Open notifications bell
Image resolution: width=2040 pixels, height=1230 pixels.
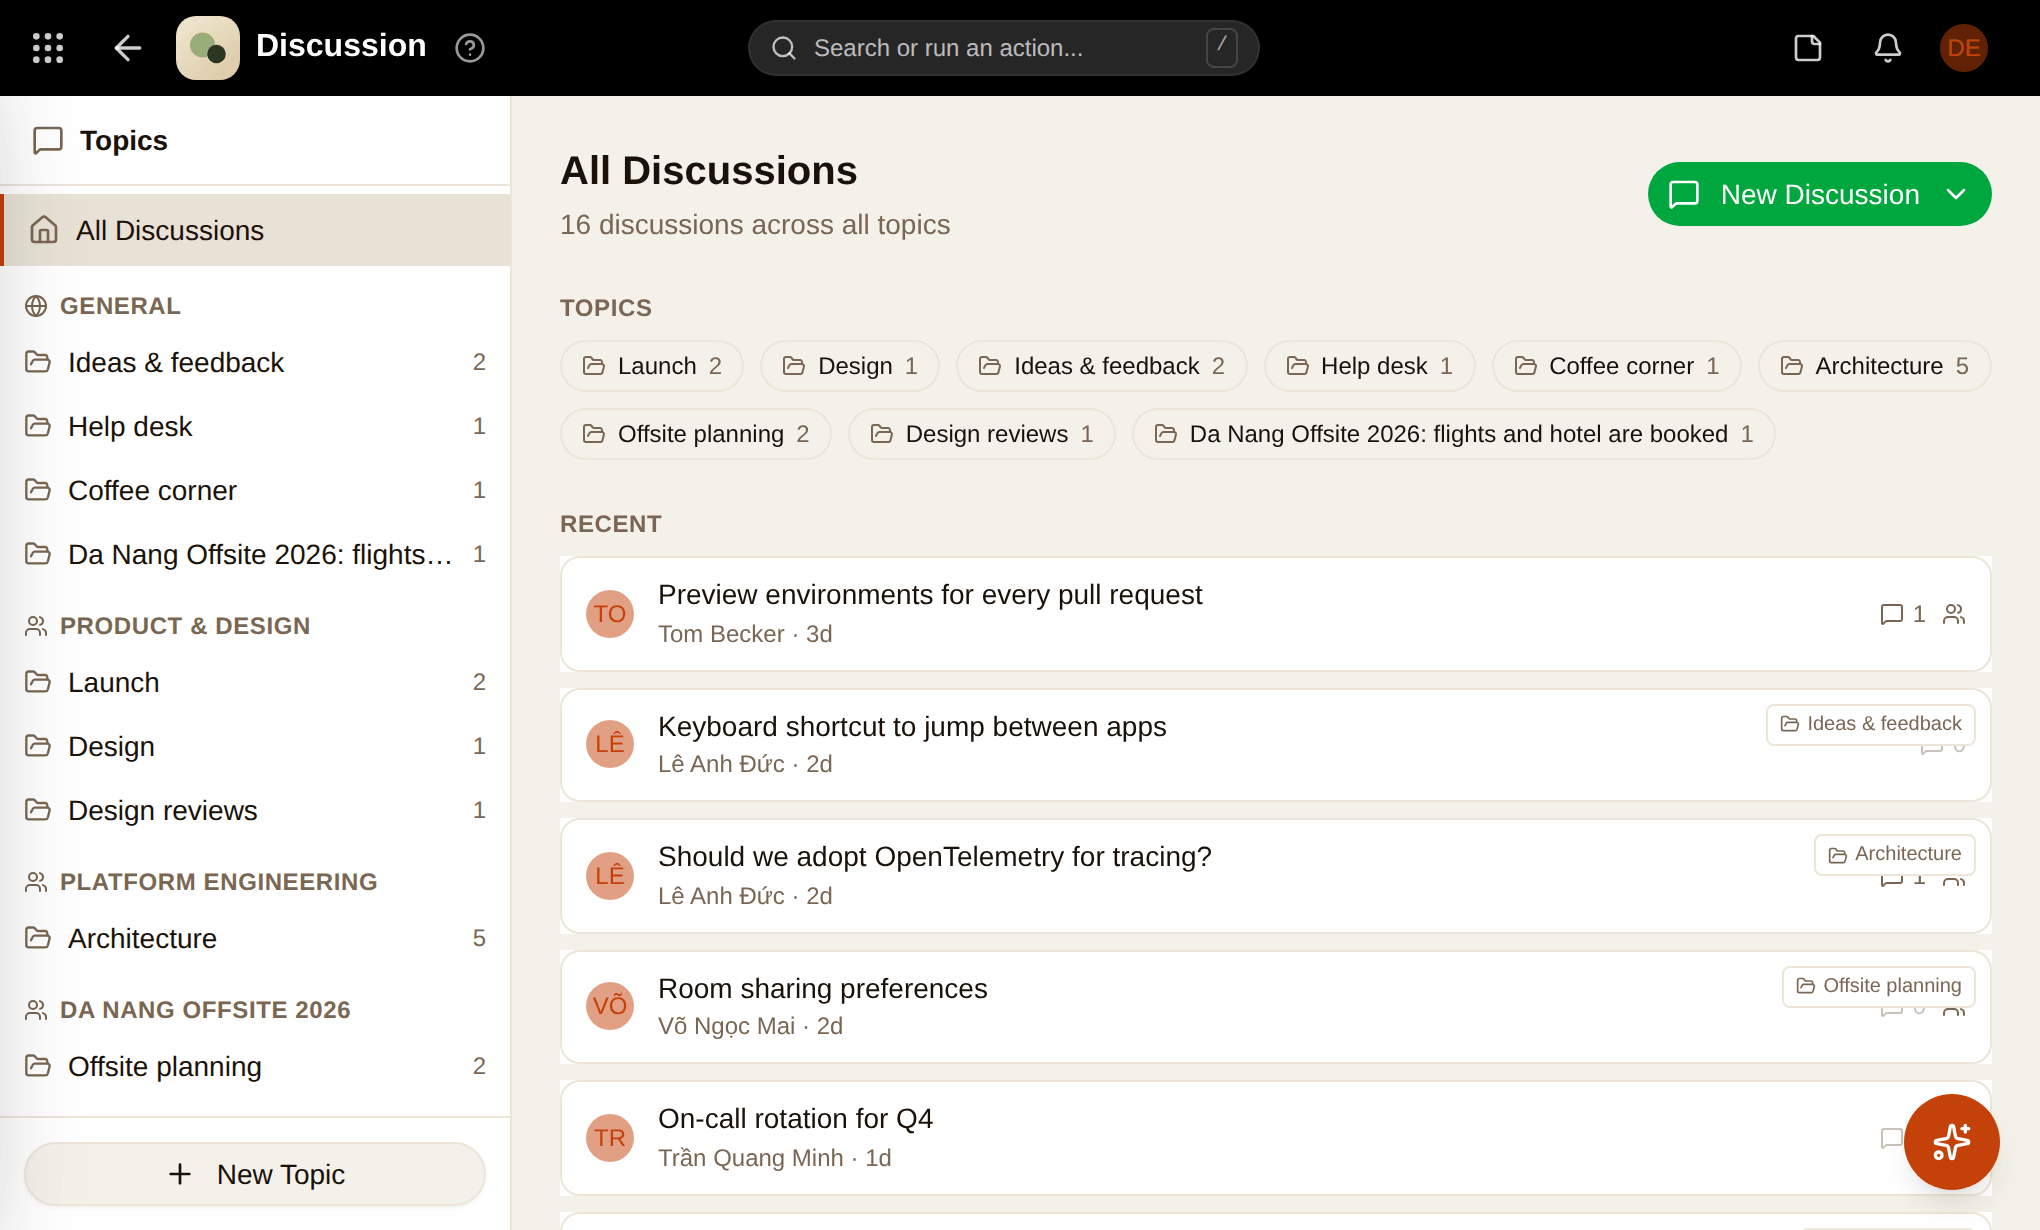(x=1888, y=48)
